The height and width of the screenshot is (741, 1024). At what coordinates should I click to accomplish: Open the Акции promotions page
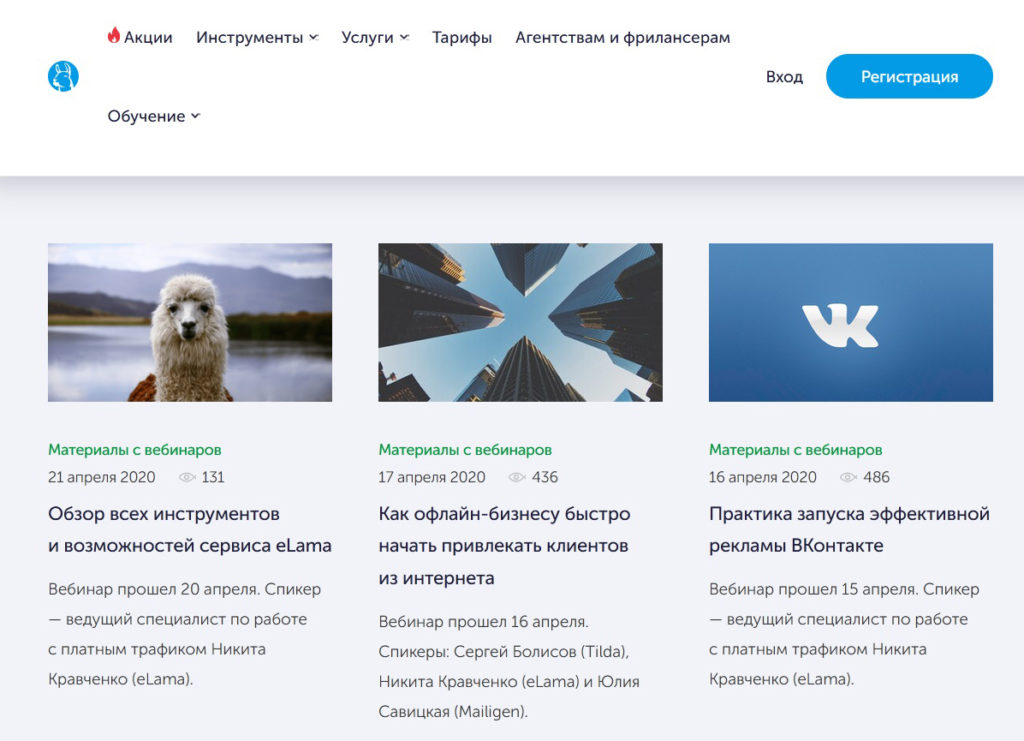click(x=148, y=38)
